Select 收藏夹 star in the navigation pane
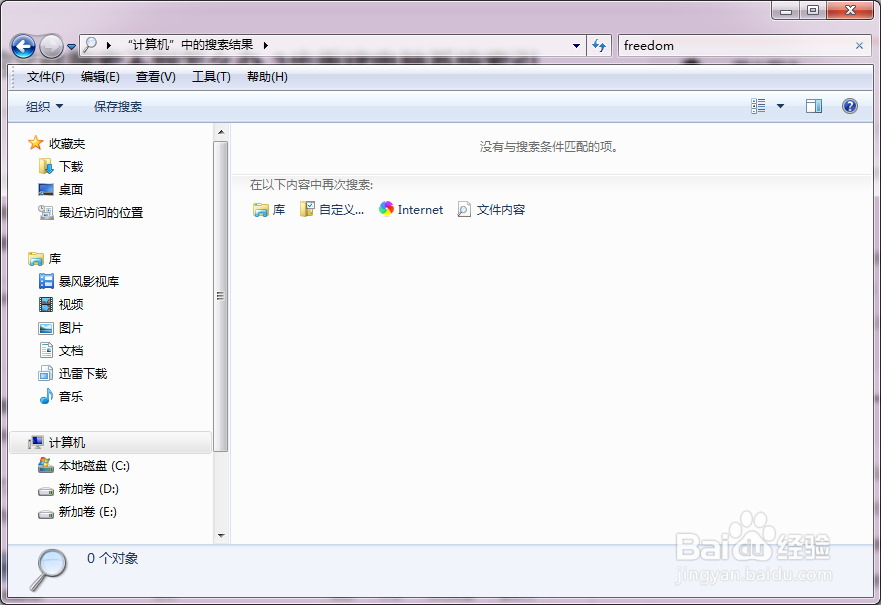The width and height of the screenshot is (881, 605). tap(56, 143)
